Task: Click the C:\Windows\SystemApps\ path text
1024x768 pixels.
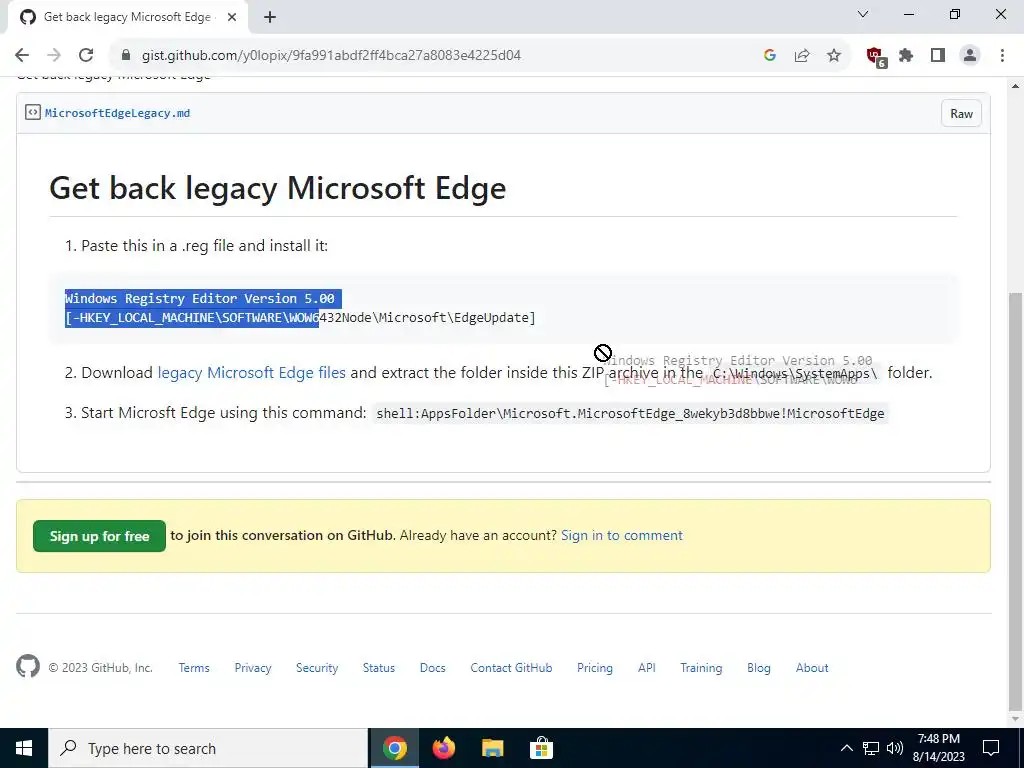Action: (x=795, y=374)
